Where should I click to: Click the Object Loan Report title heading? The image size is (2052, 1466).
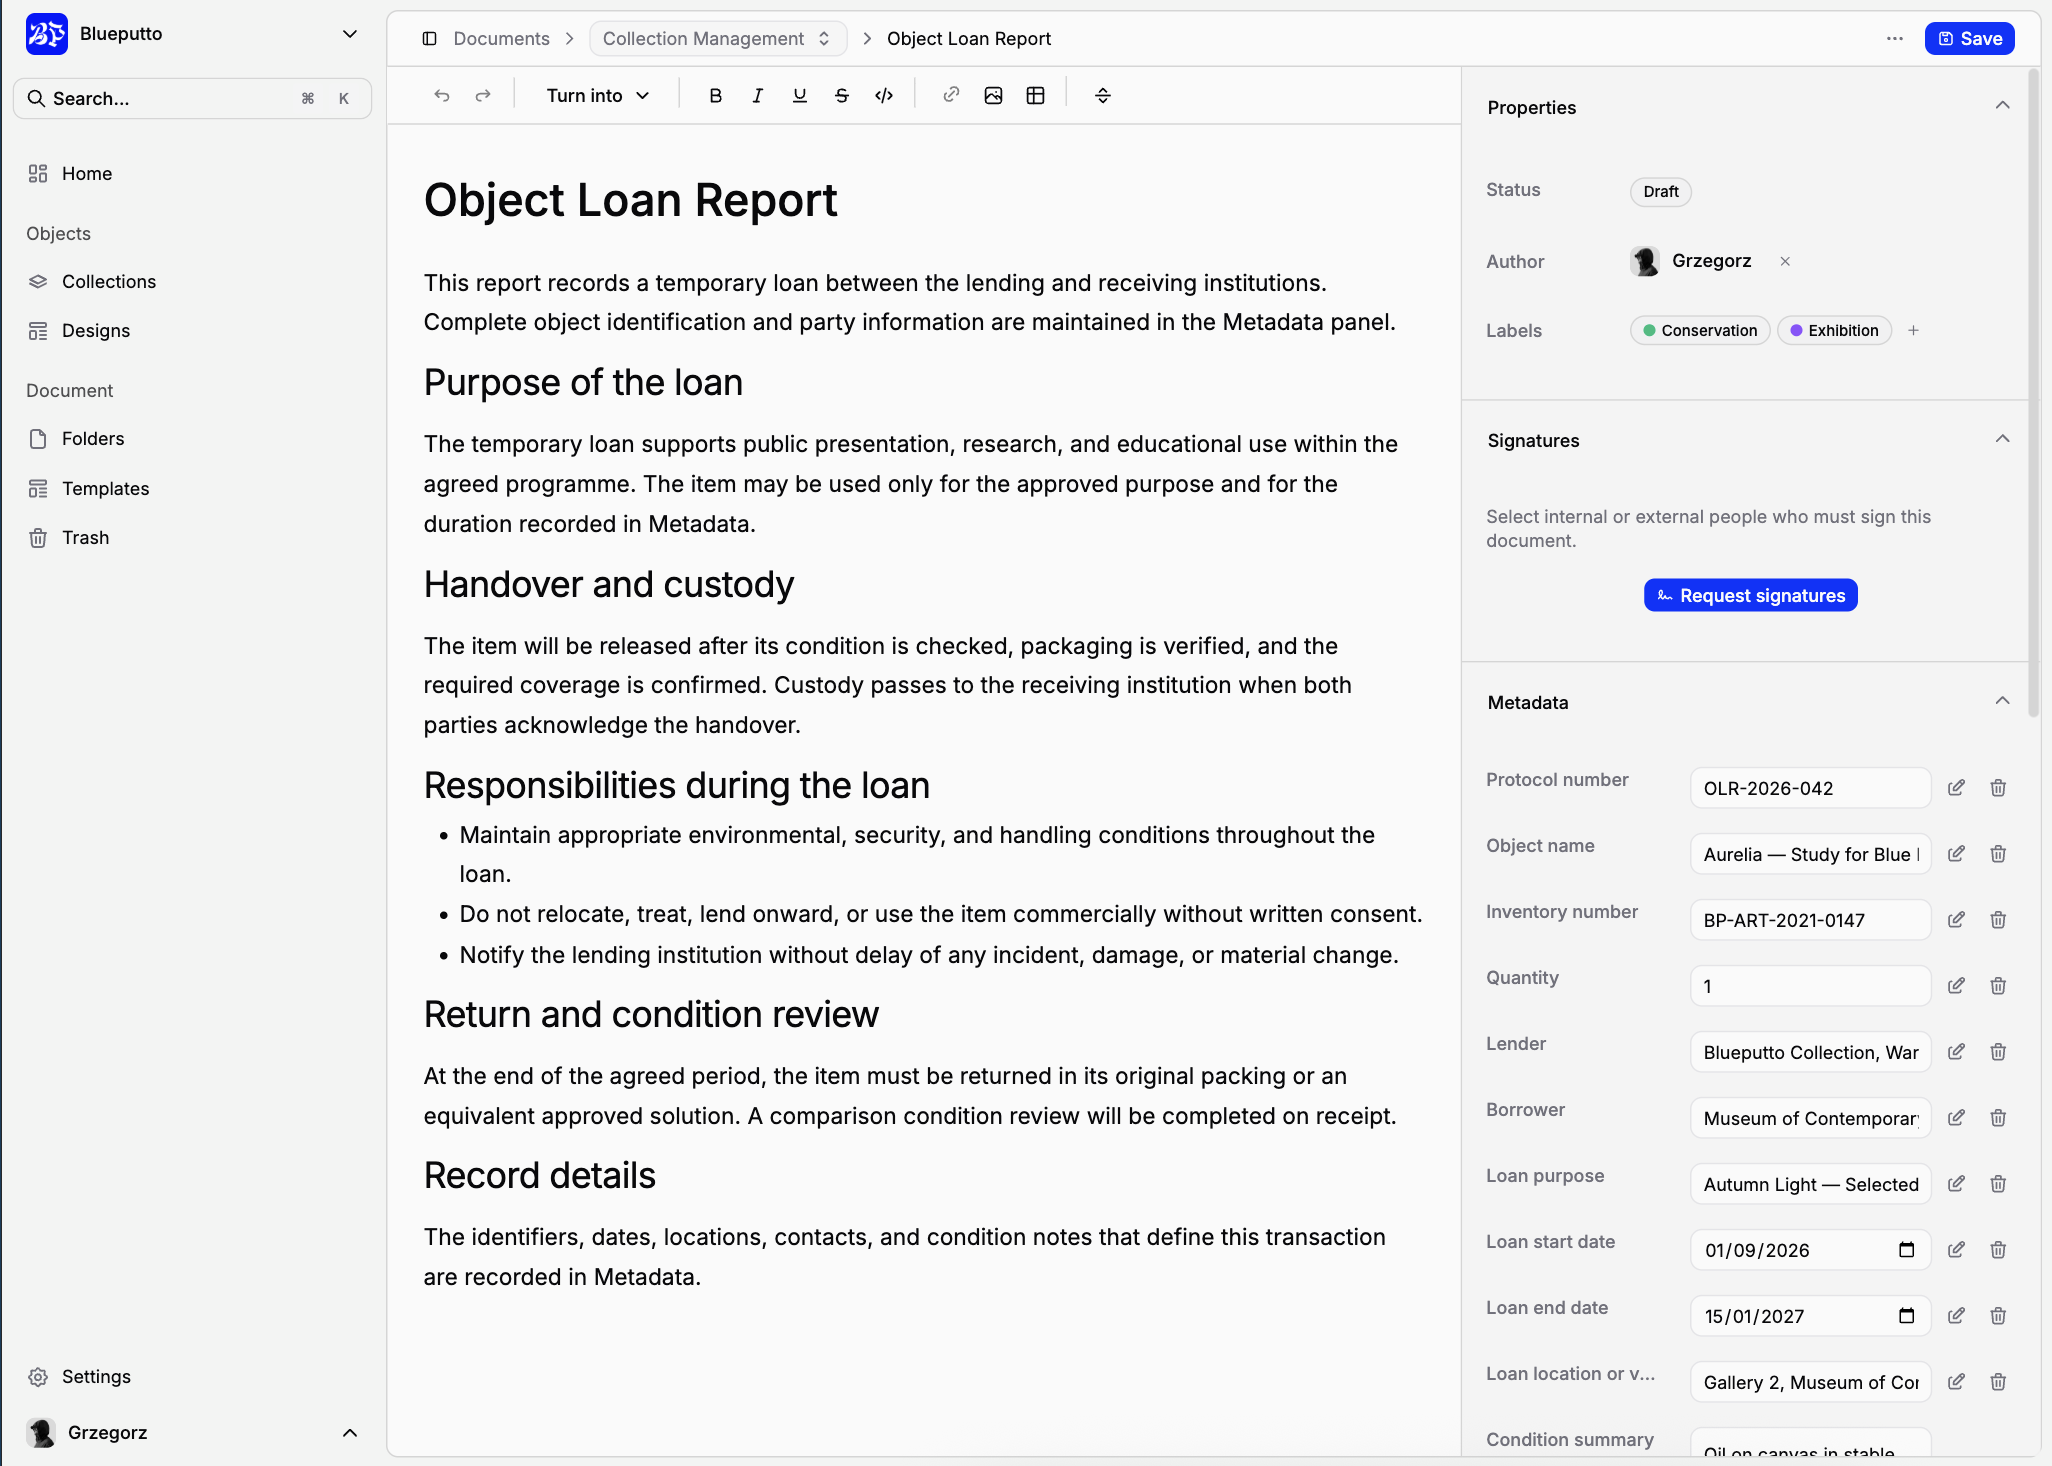pyautogui.click(x=630, y=200)
